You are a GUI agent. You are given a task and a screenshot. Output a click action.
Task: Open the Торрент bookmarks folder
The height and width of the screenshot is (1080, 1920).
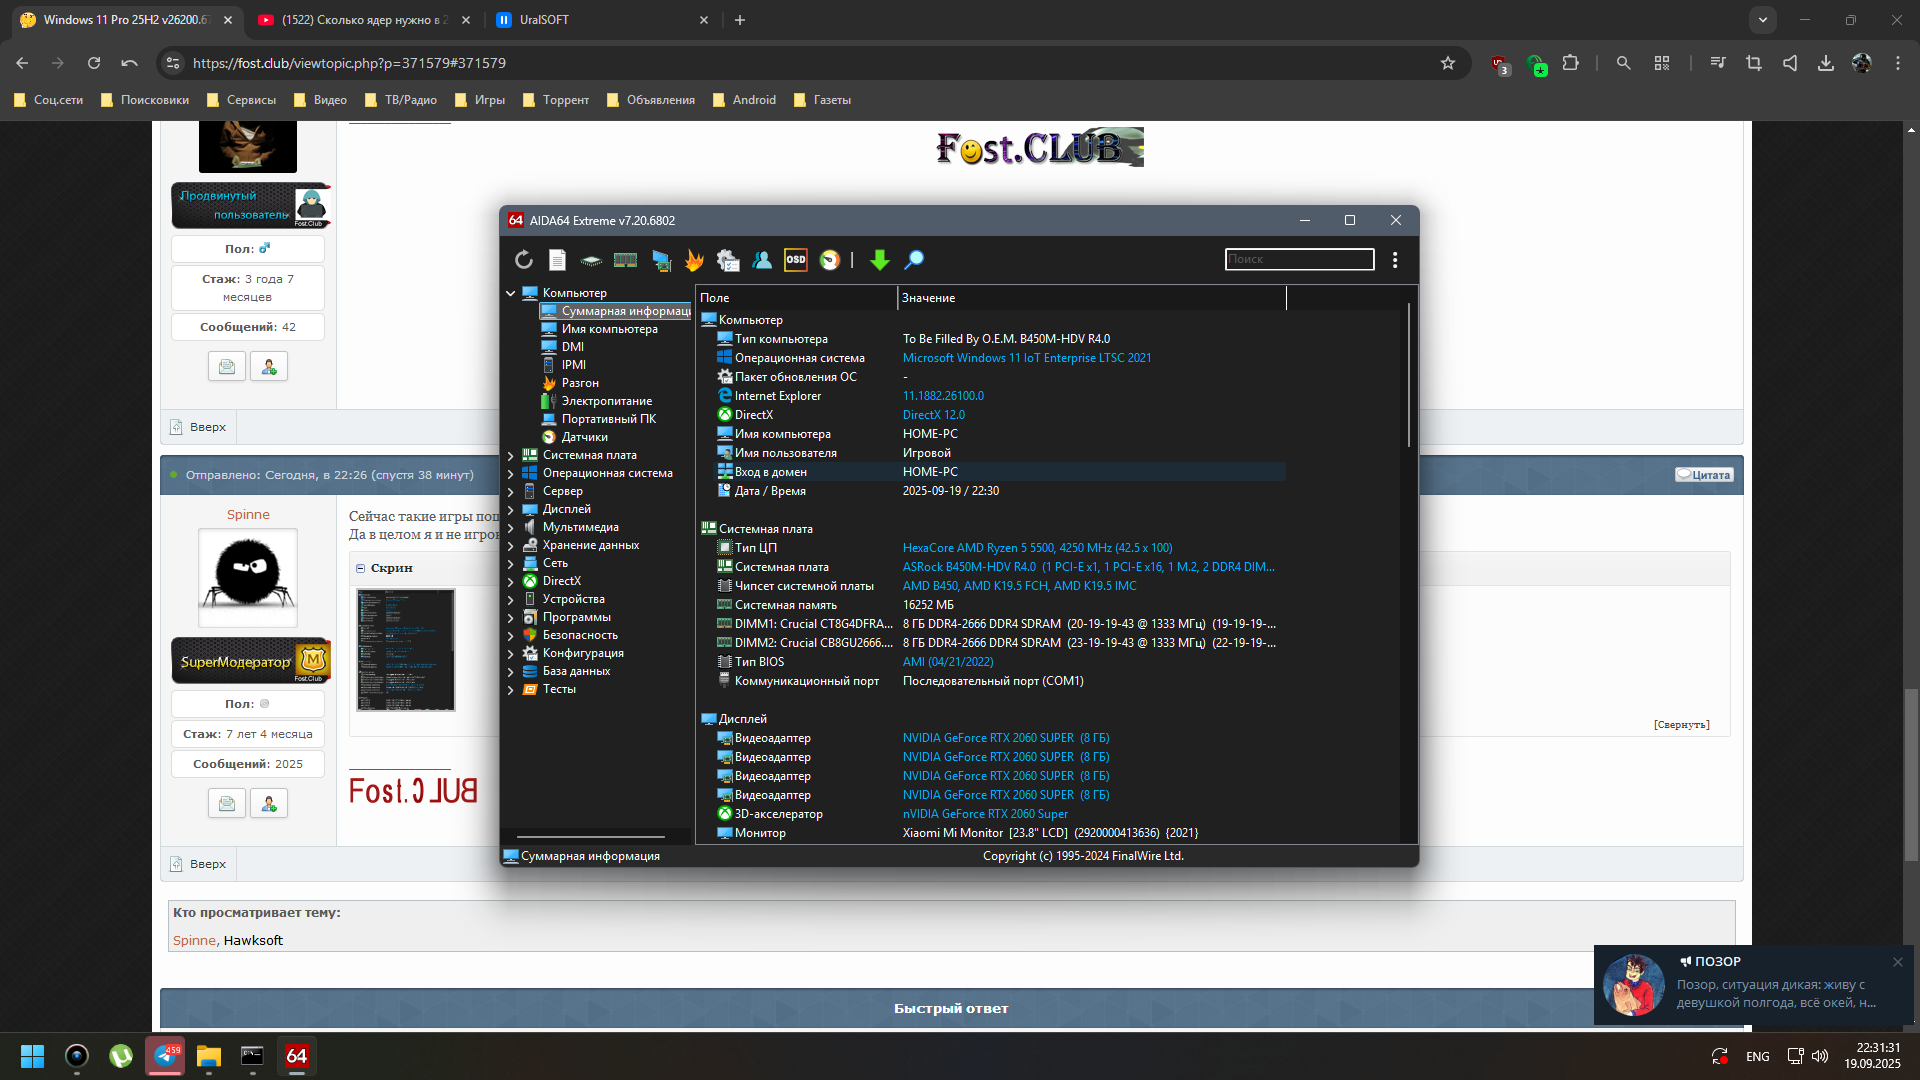[556, 100]
